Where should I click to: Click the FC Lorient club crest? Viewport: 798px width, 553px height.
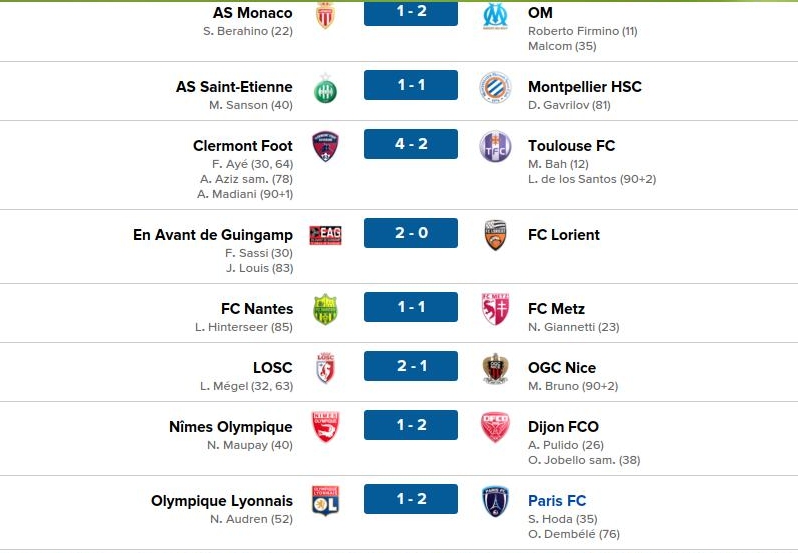point(495,235)
